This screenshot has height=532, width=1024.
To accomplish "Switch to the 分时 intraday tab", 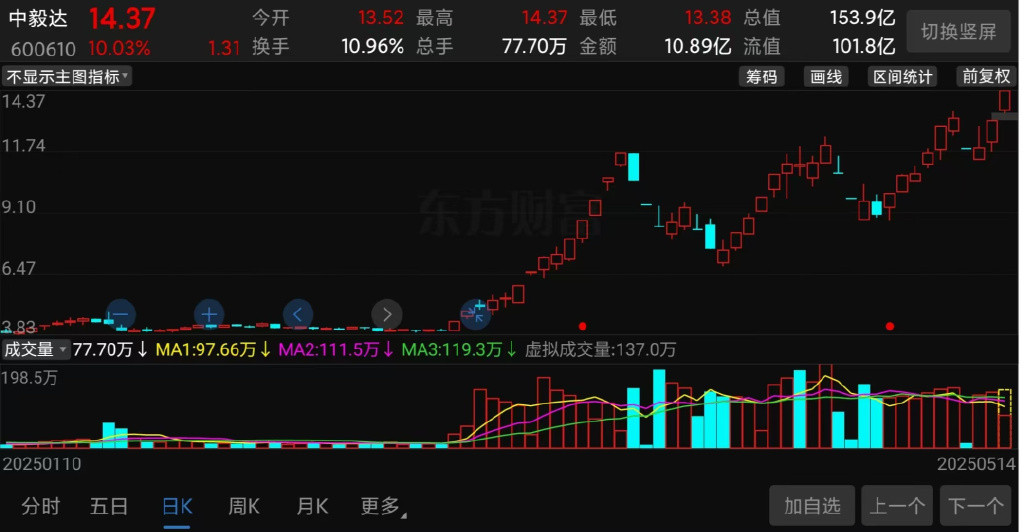I will [x=40, y=506].
